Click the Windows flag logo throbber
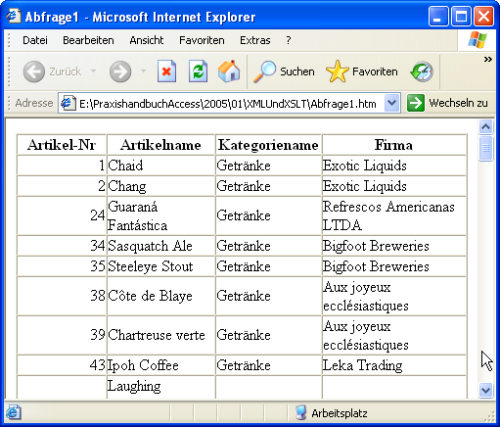The image size is (500, 427). click(477, 40)
